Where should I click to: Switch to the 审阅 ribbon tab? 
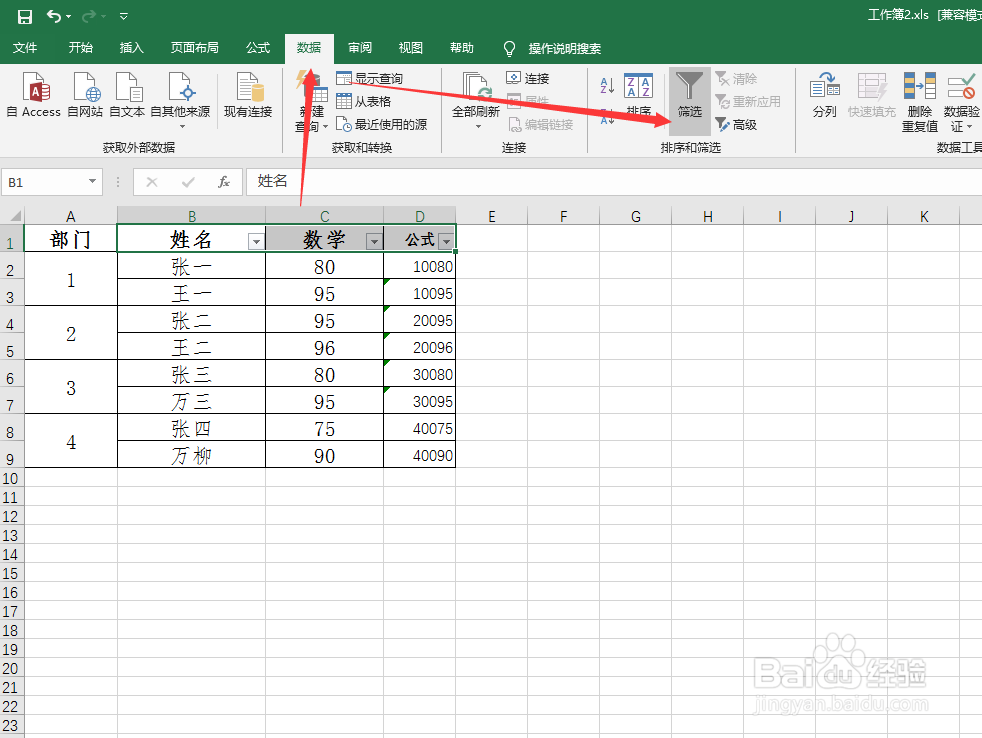tap(360, 48)
